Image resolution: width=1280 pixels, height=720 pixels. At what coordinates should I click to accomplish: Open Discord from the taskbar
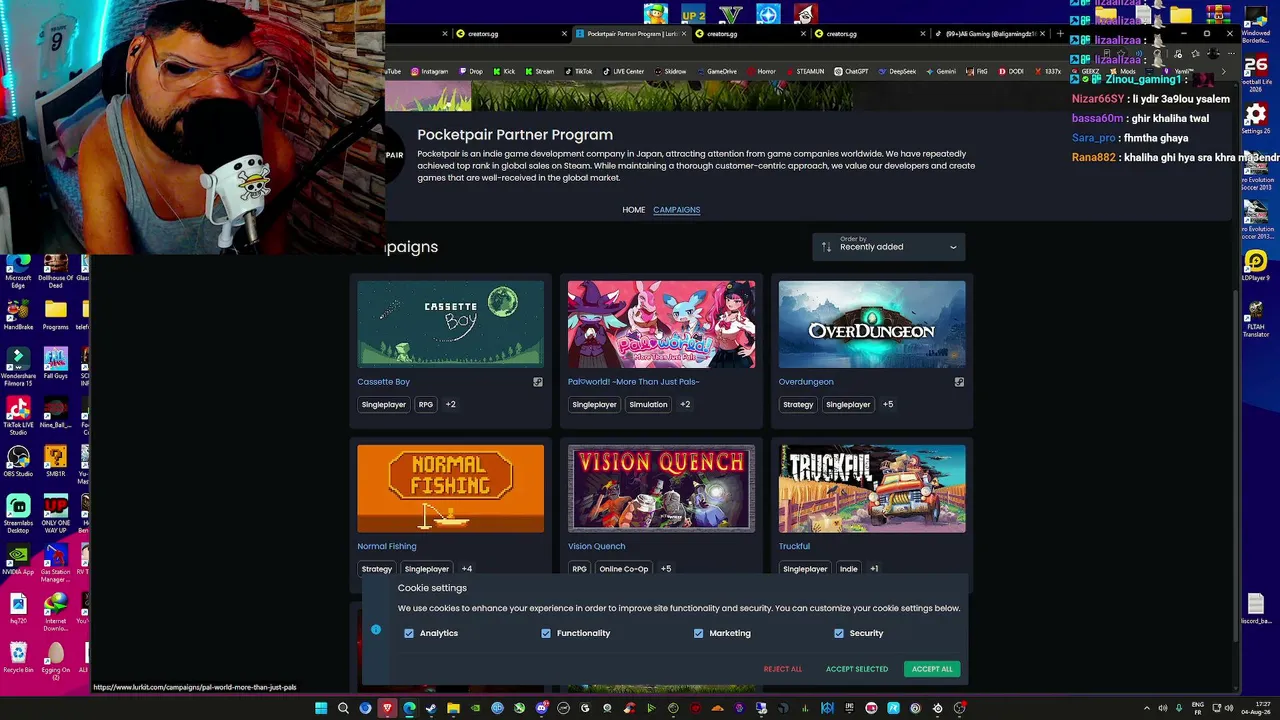[541, 708]
